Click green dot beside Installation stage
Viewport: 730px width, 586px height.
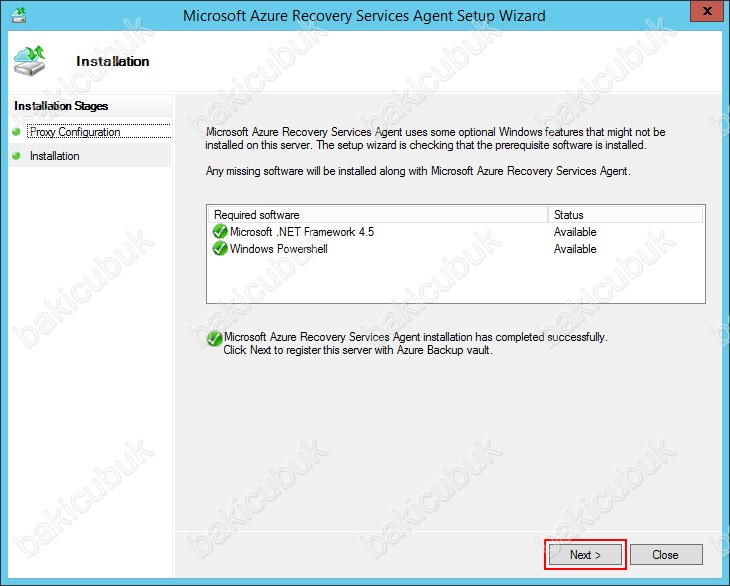tap(16, 156)
